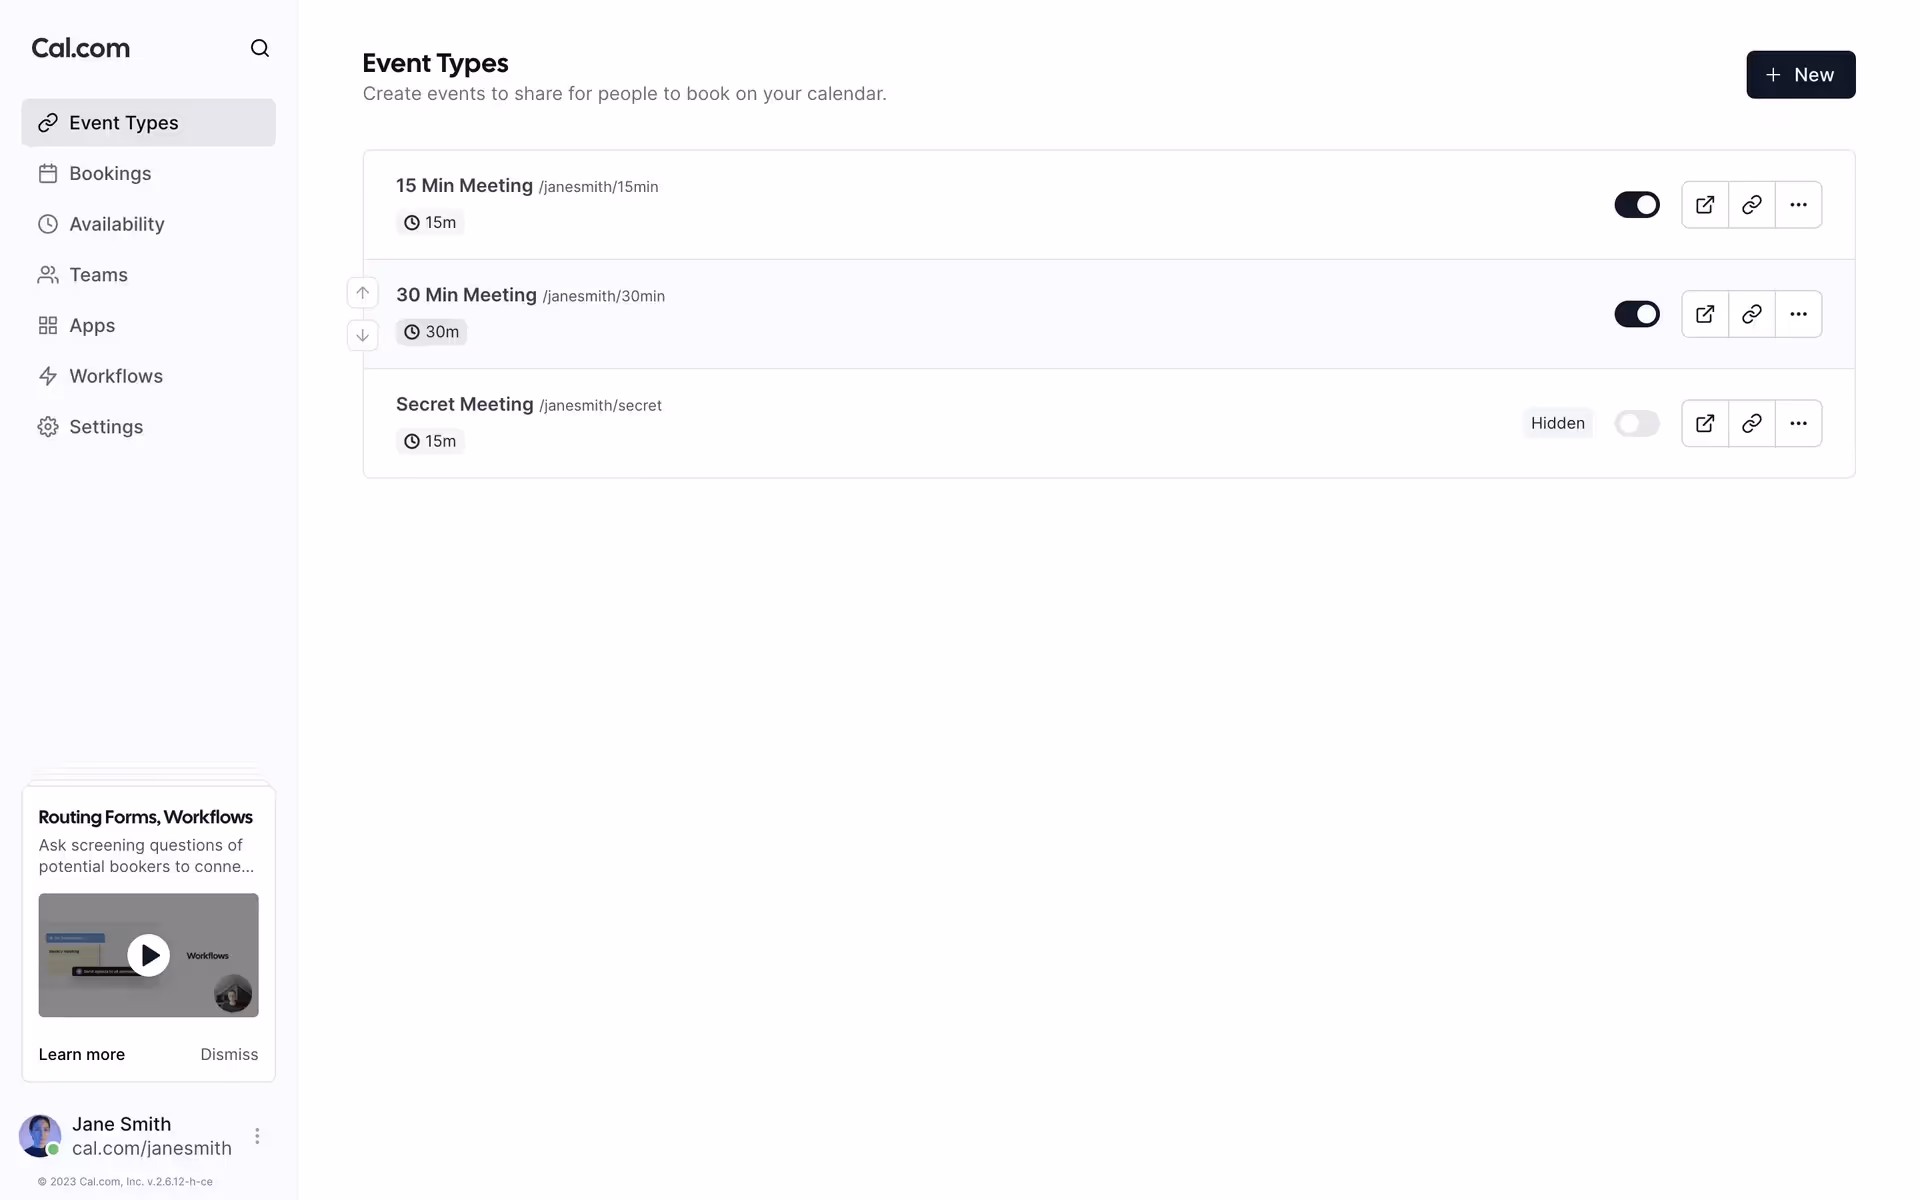The width and height of the screenshot is (1920, 1200).
Task: Copy link to 15 Min Meeting
Action: click(x=1751, y=205)
